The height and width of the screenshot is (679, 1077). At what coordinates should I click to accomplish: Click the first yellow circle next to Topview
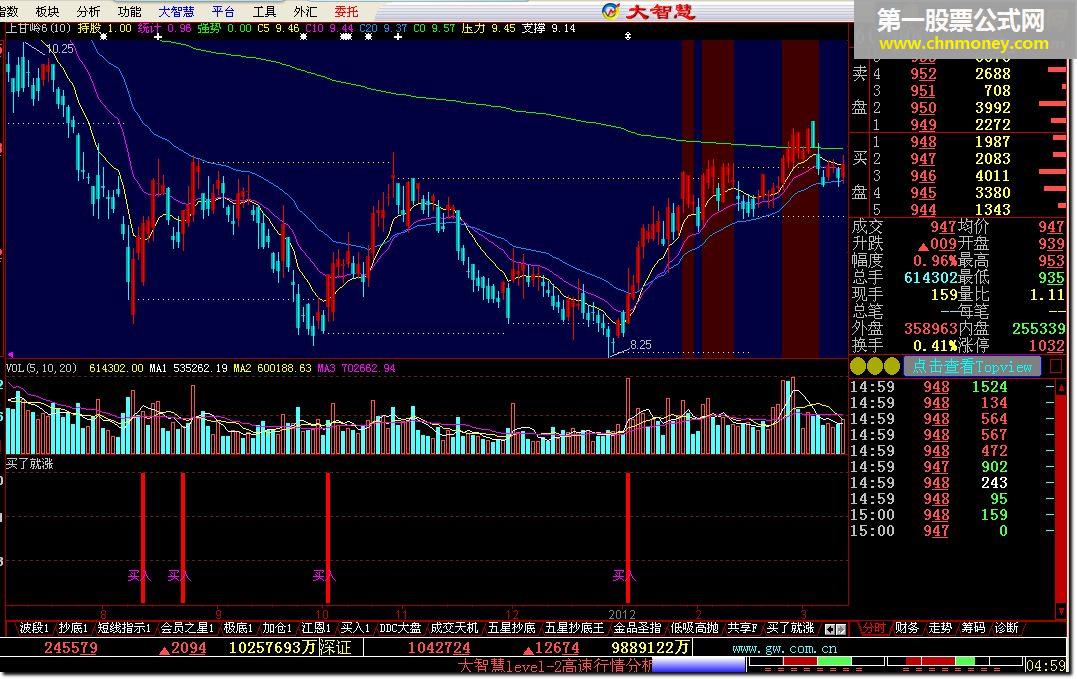(x=859, y=366)
